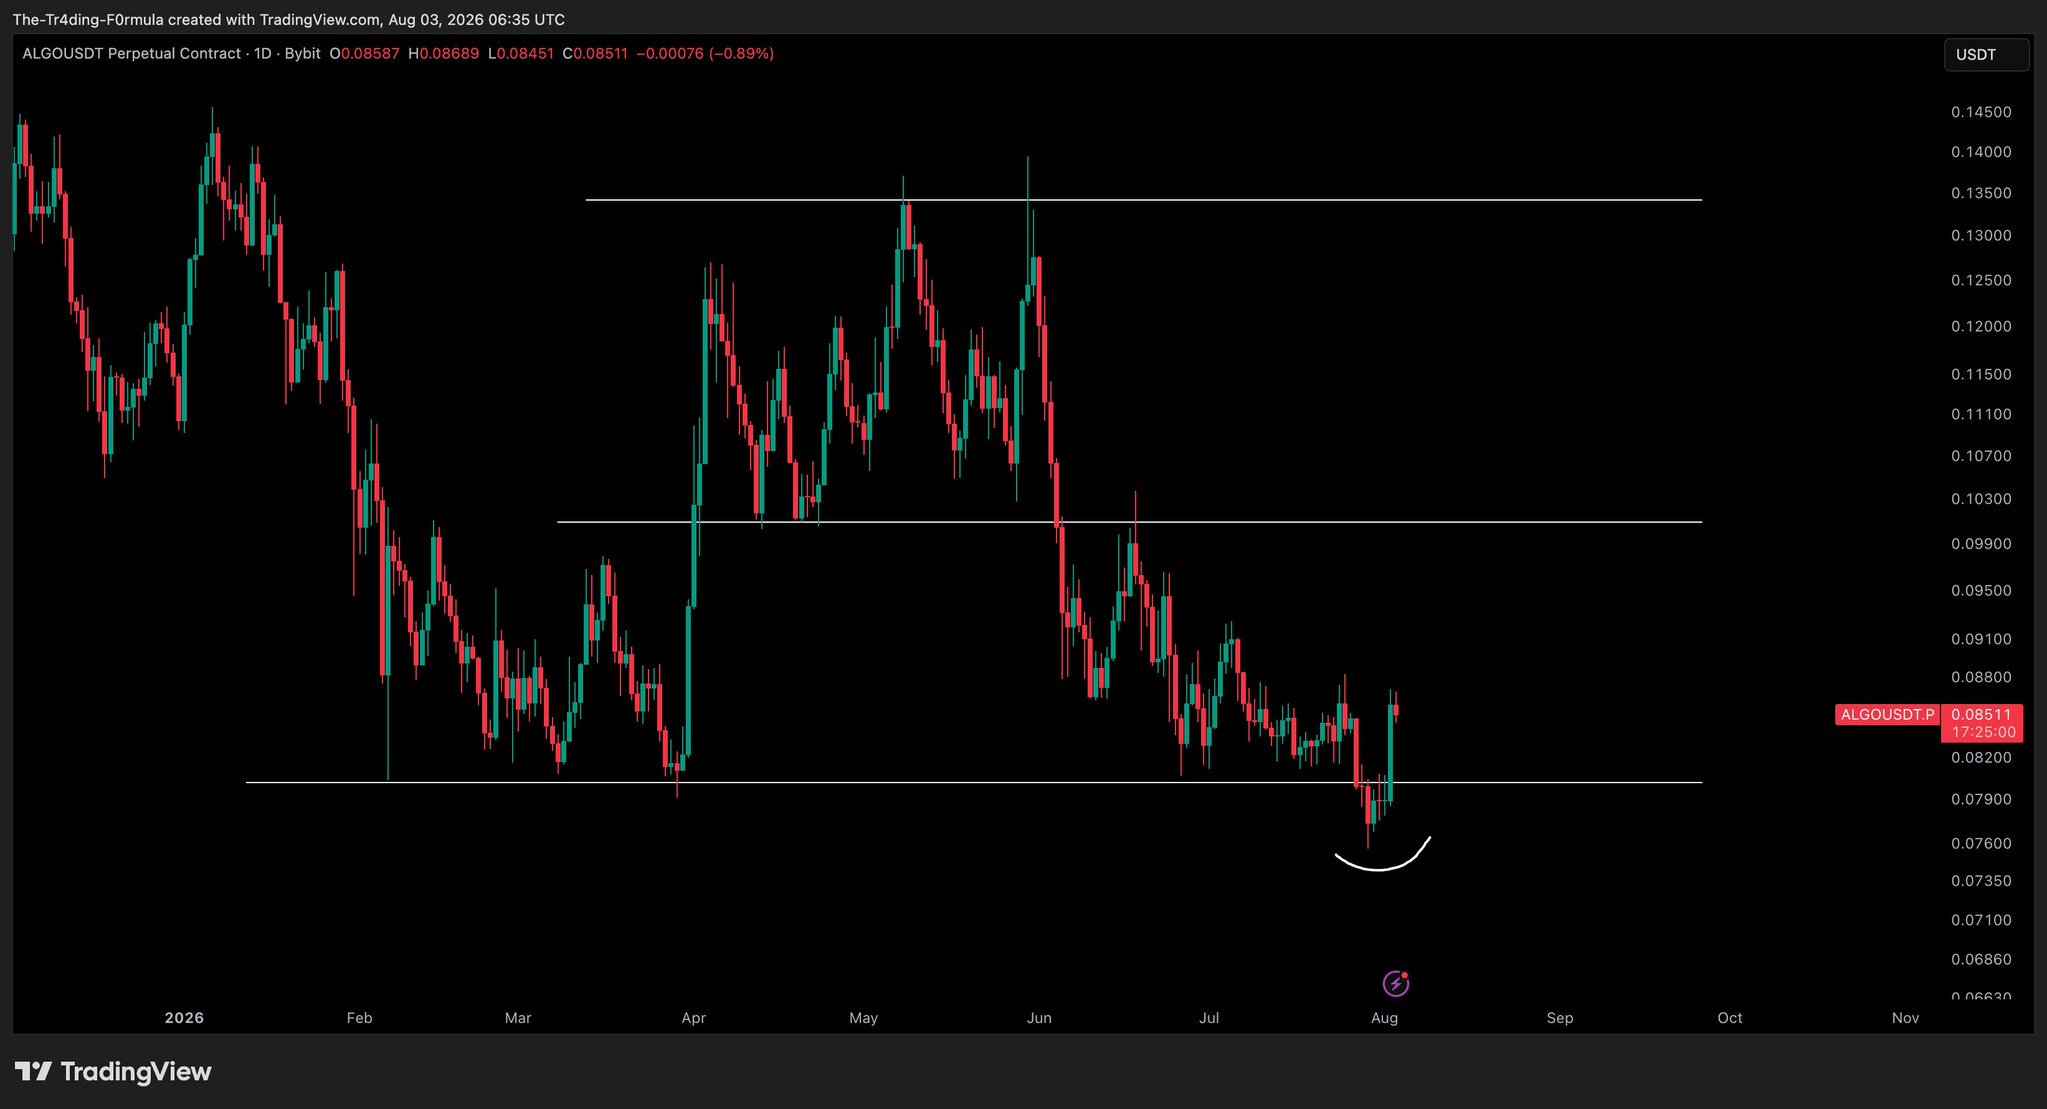Click the 2026 year label on time axis

tap(184, 1018)
